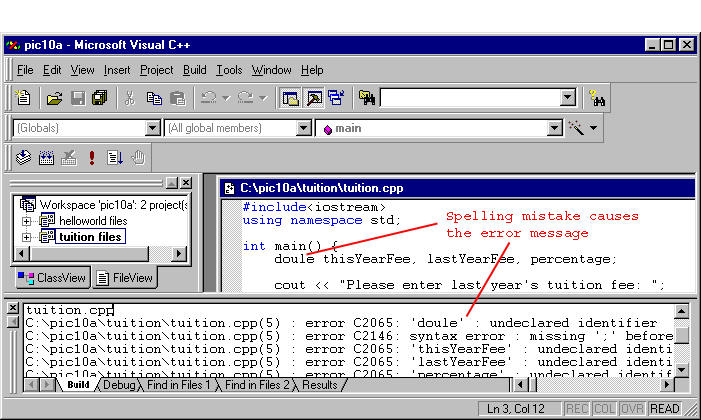
Task: Select the Results output tab
Action: click(320, 385)
